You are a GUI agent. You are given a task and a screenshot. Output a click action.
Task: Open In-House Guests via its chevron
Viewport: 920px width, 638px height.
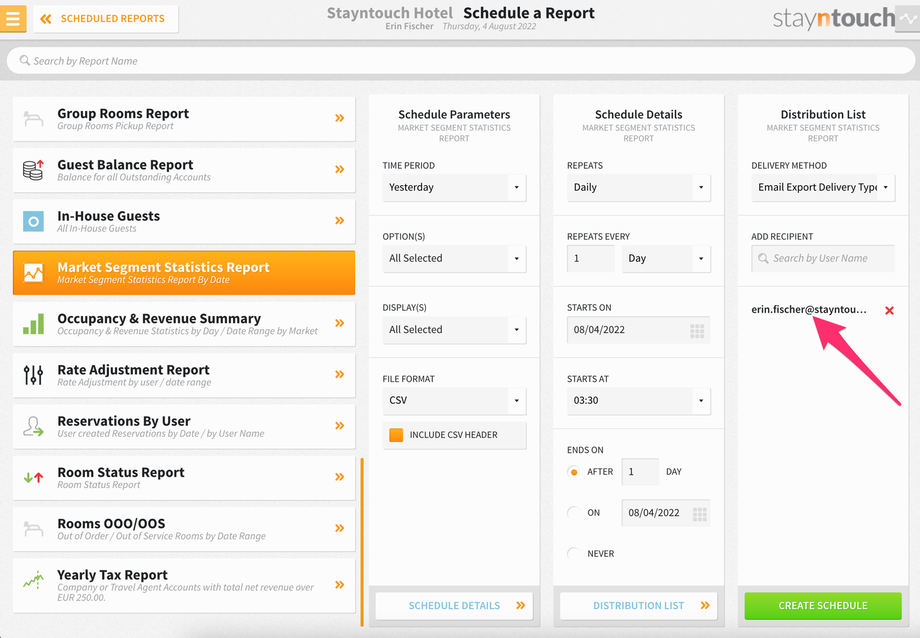click(x=339, y=220)
